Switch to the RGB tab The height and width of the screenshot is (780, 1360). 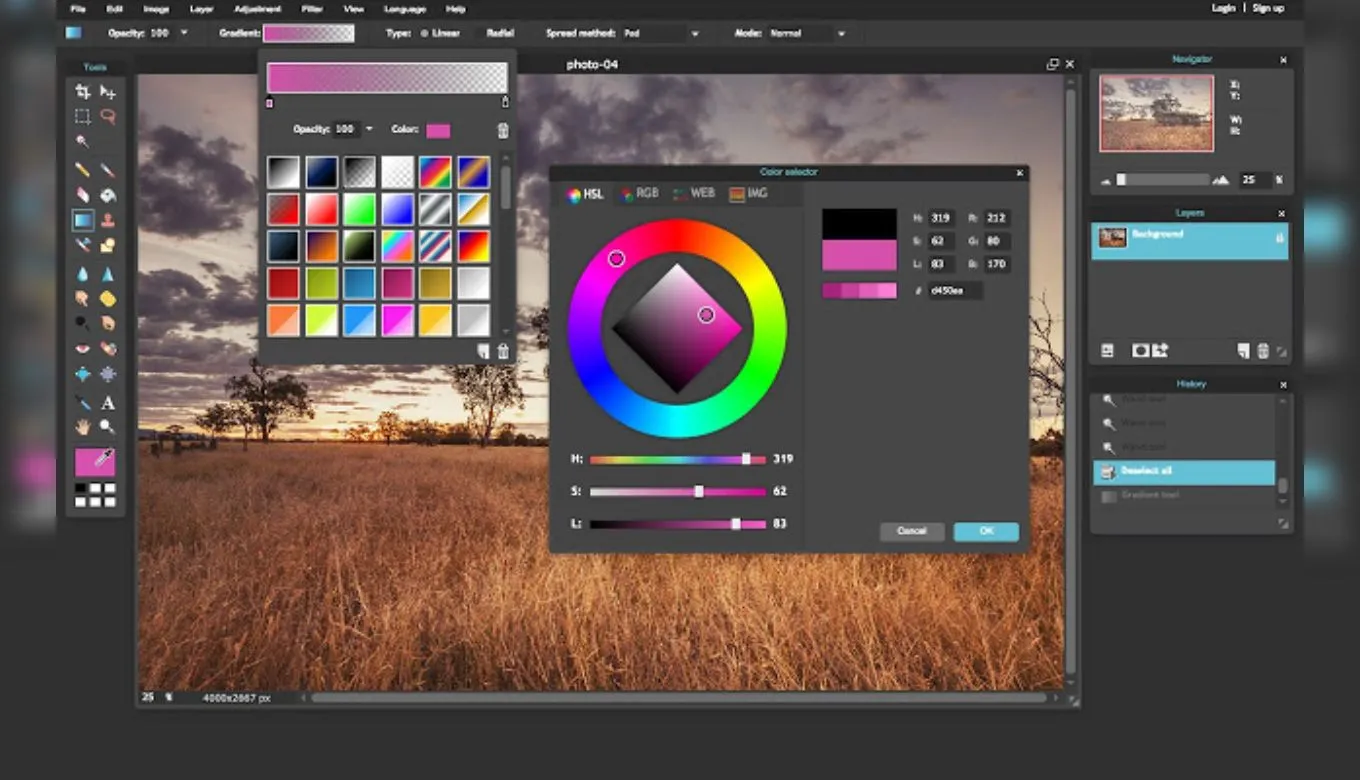639,194
